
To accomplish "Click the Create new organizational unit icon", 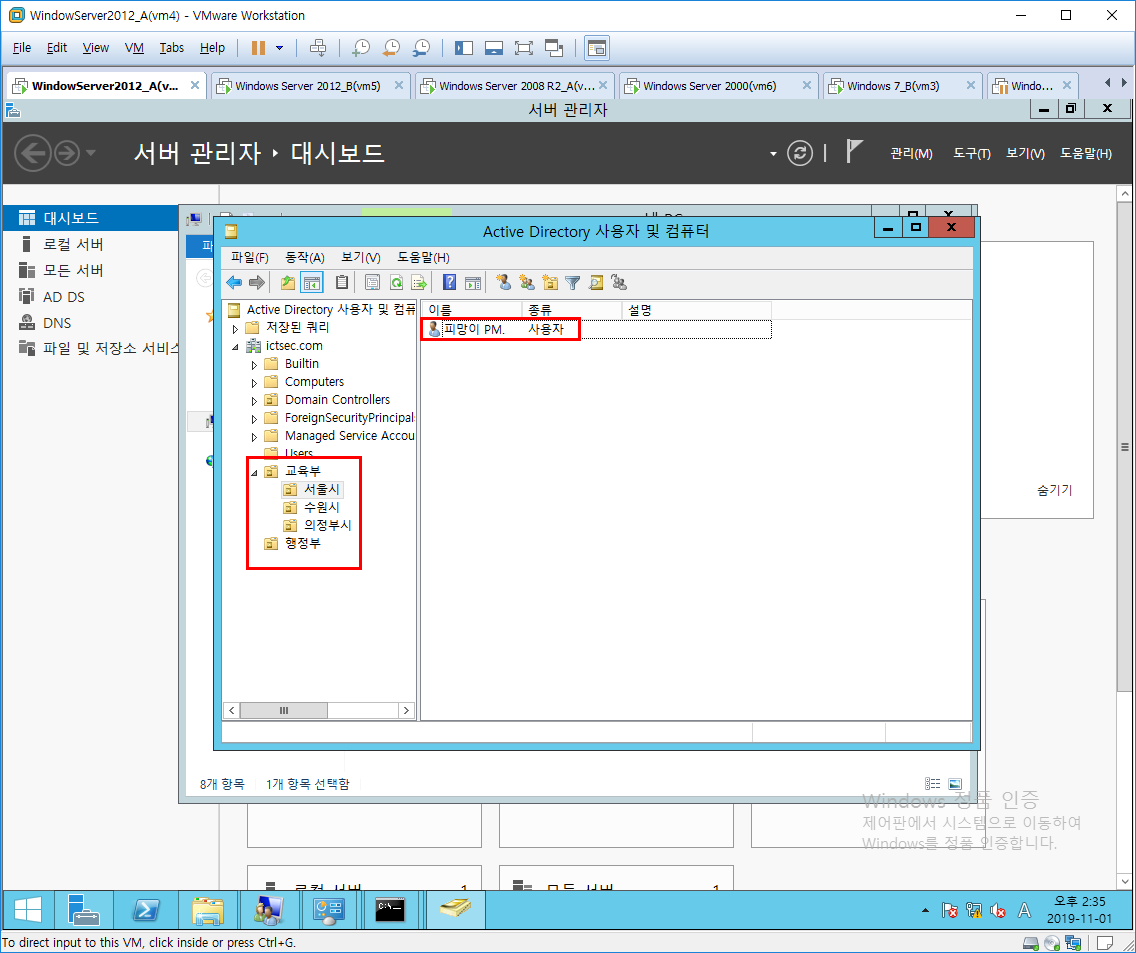I will (550, 283).
